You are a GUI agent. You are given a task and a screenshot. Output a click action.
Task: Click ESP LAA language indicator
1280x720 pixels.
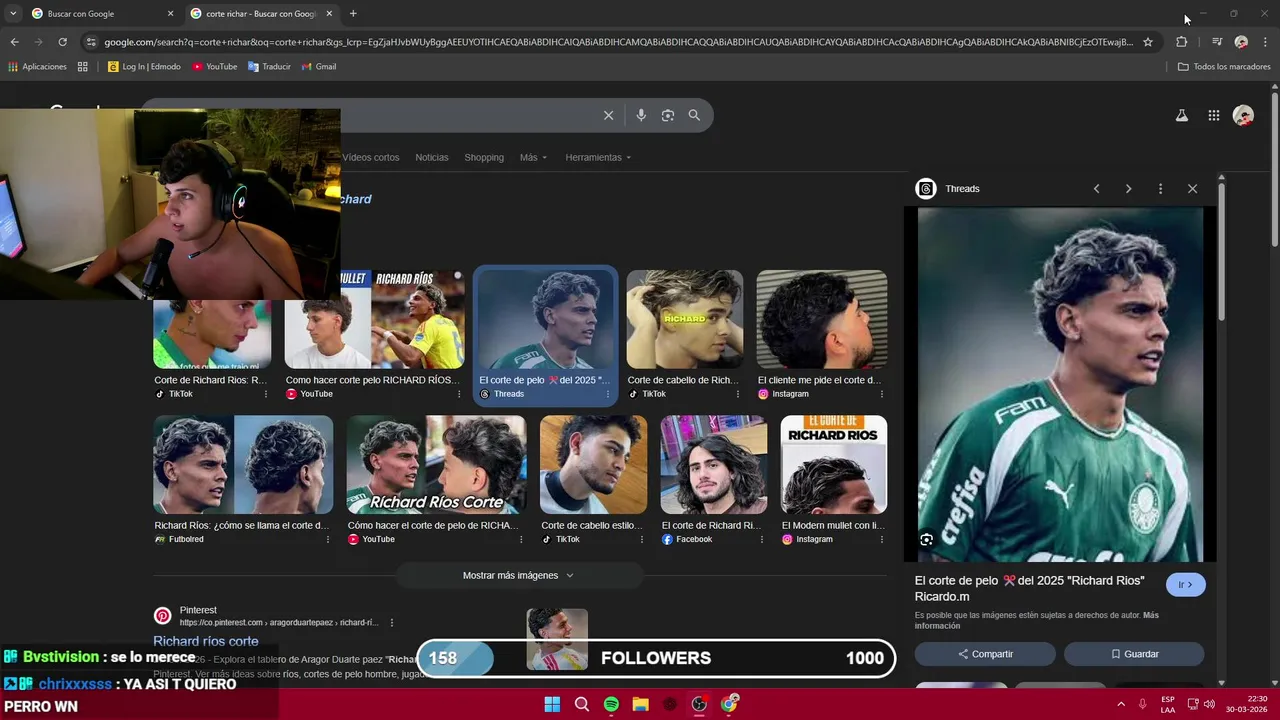click(1168, 704)
